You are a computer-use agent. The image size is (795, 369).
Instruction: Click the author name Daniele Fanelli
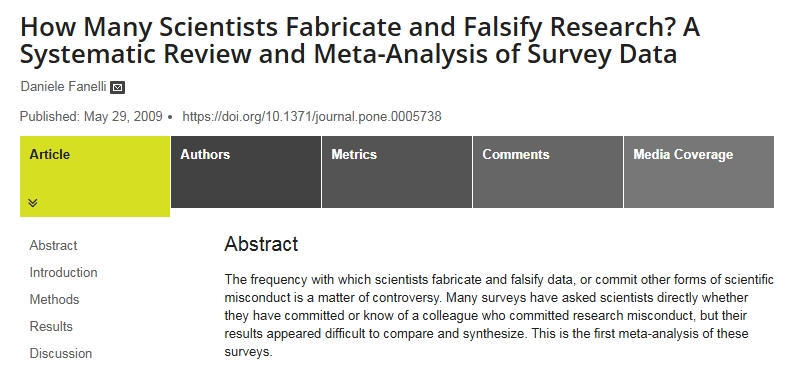point(63,87)
